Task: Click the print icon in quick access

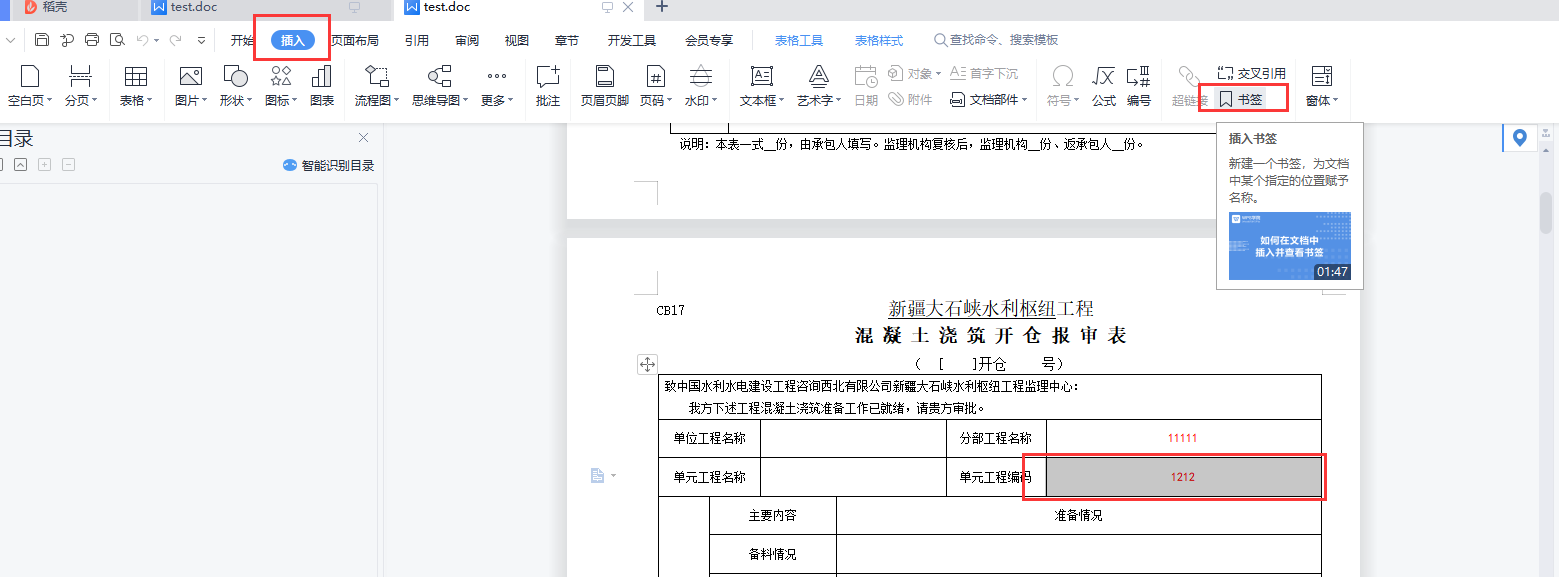Action: point(92,40)
